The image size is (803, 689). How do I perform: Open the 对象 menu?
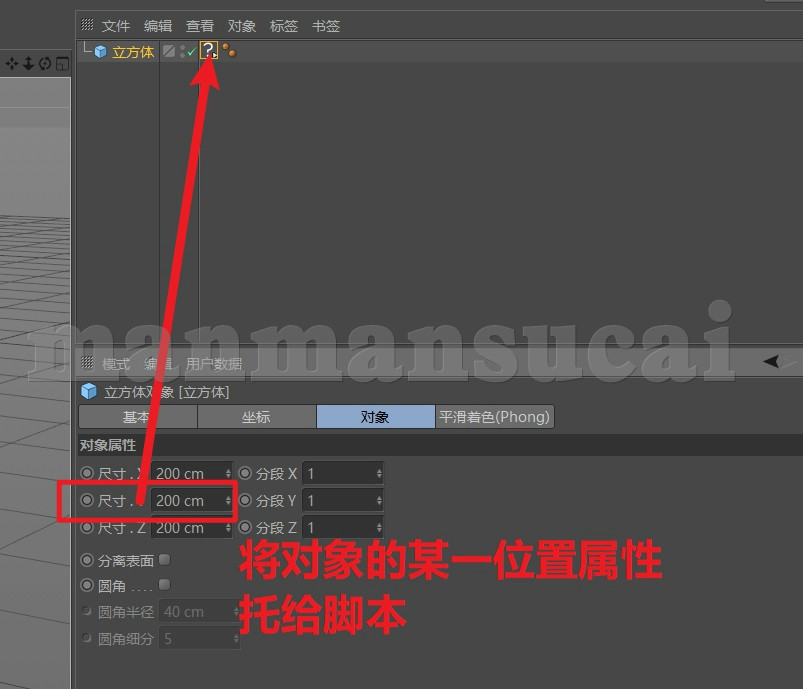click(x=242, y=26)
